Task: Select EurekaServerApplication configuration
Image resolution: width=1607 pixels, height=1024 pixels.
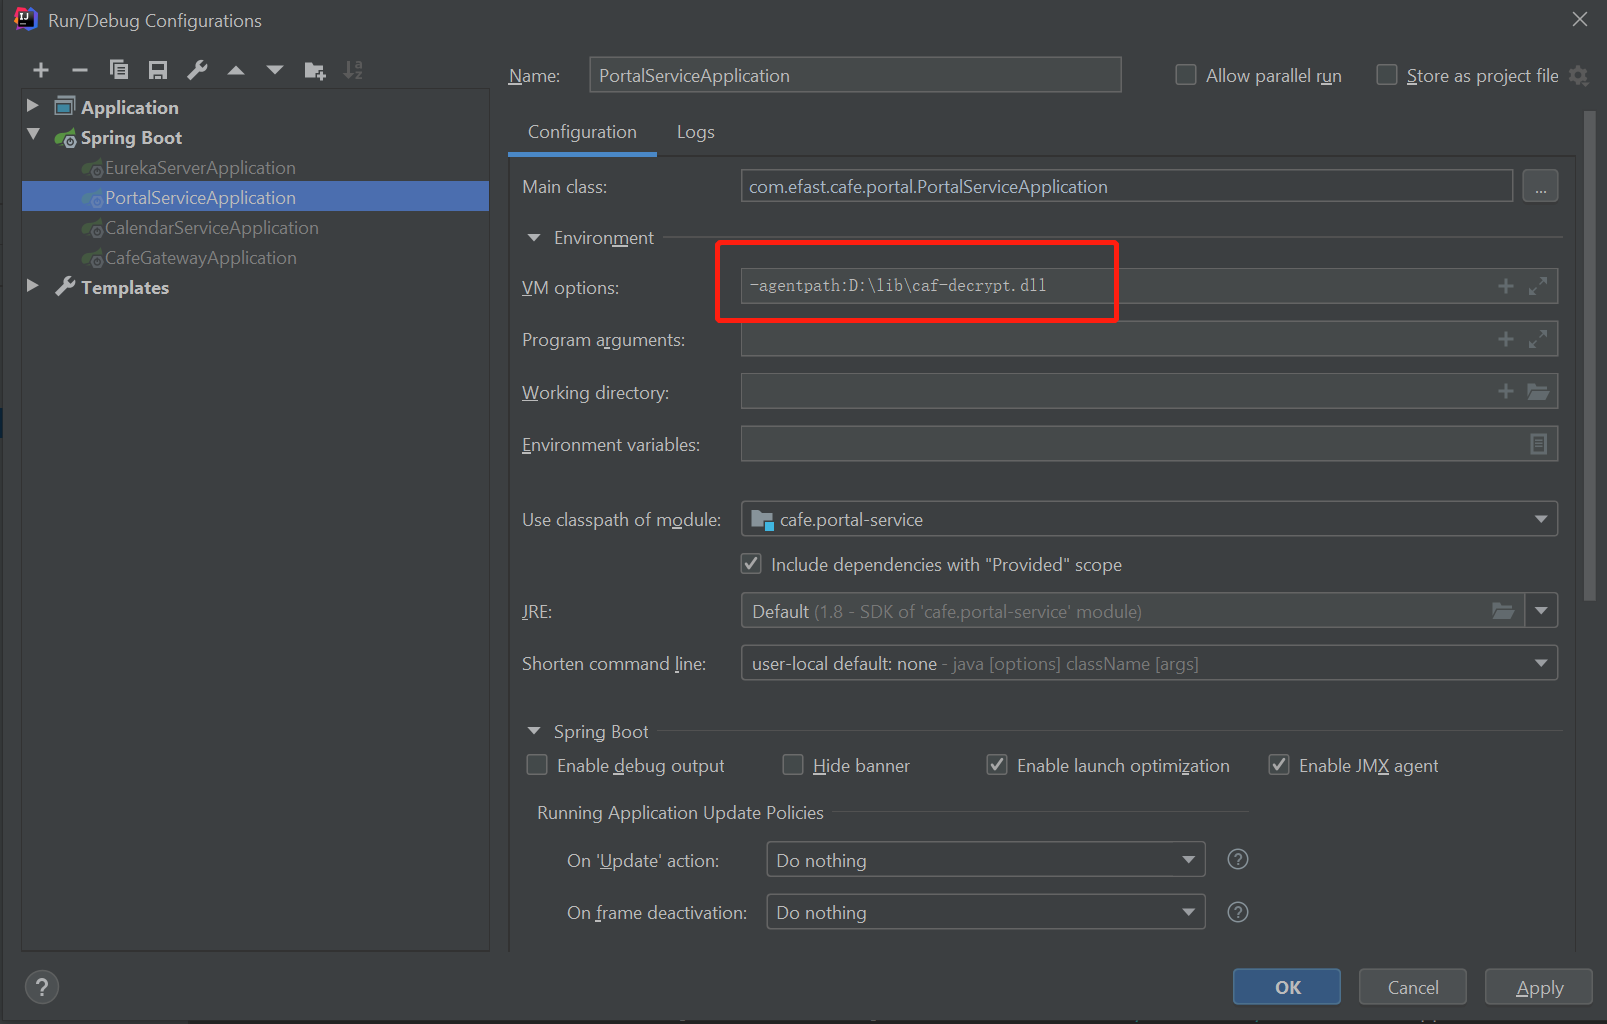Action: (200, 168)
